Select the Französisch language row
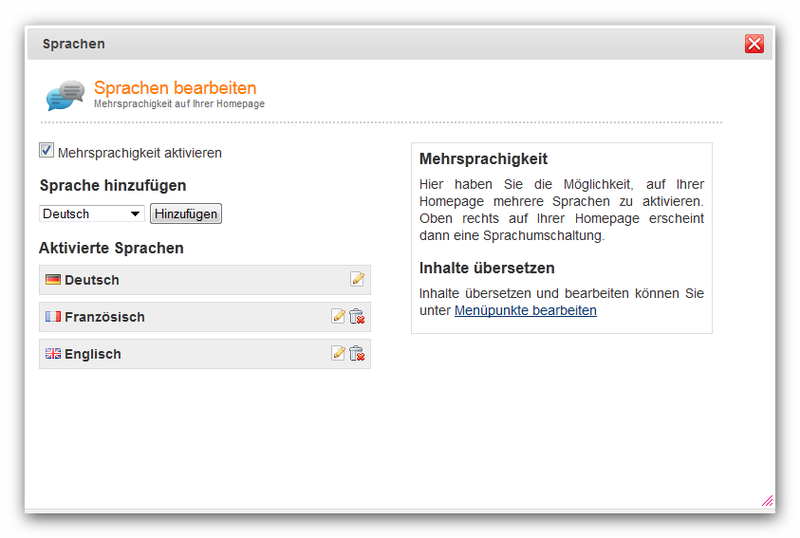This screenshot has height=538, width=800. (205, 316)
